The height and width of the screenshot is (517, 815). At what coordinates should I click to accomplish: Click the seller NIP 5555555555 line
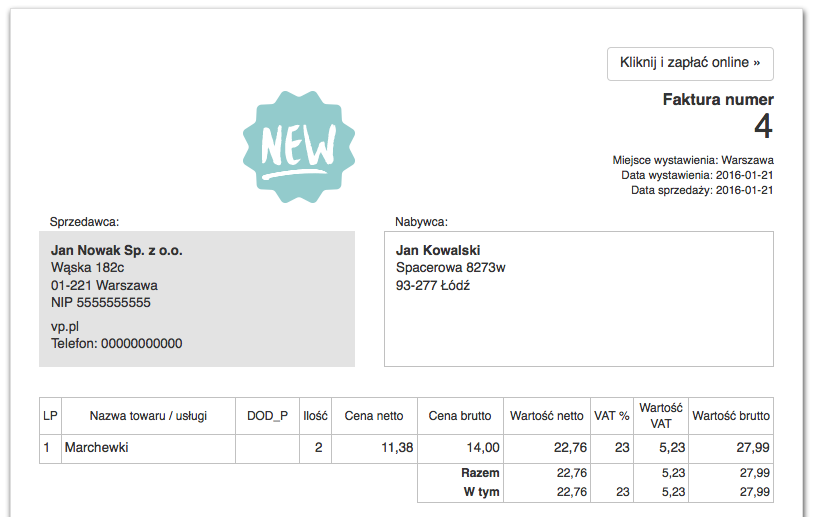point(101,302)
